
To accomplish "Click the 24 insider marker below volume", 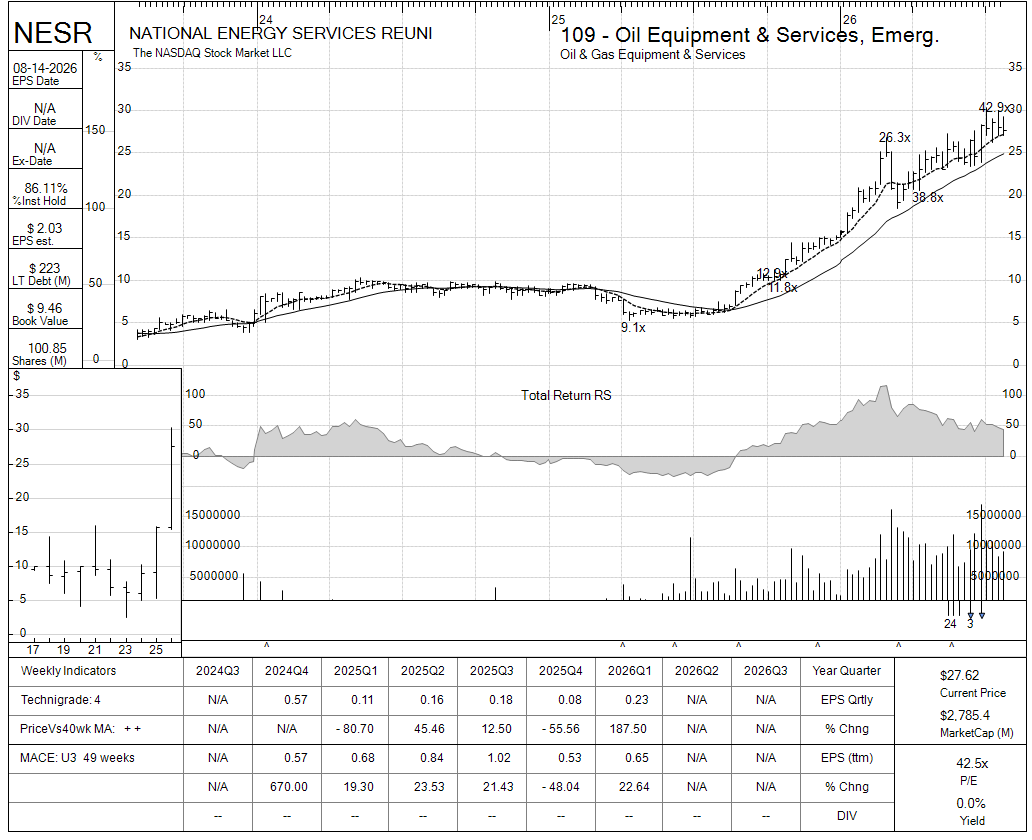I will click(x=950, y=624).
